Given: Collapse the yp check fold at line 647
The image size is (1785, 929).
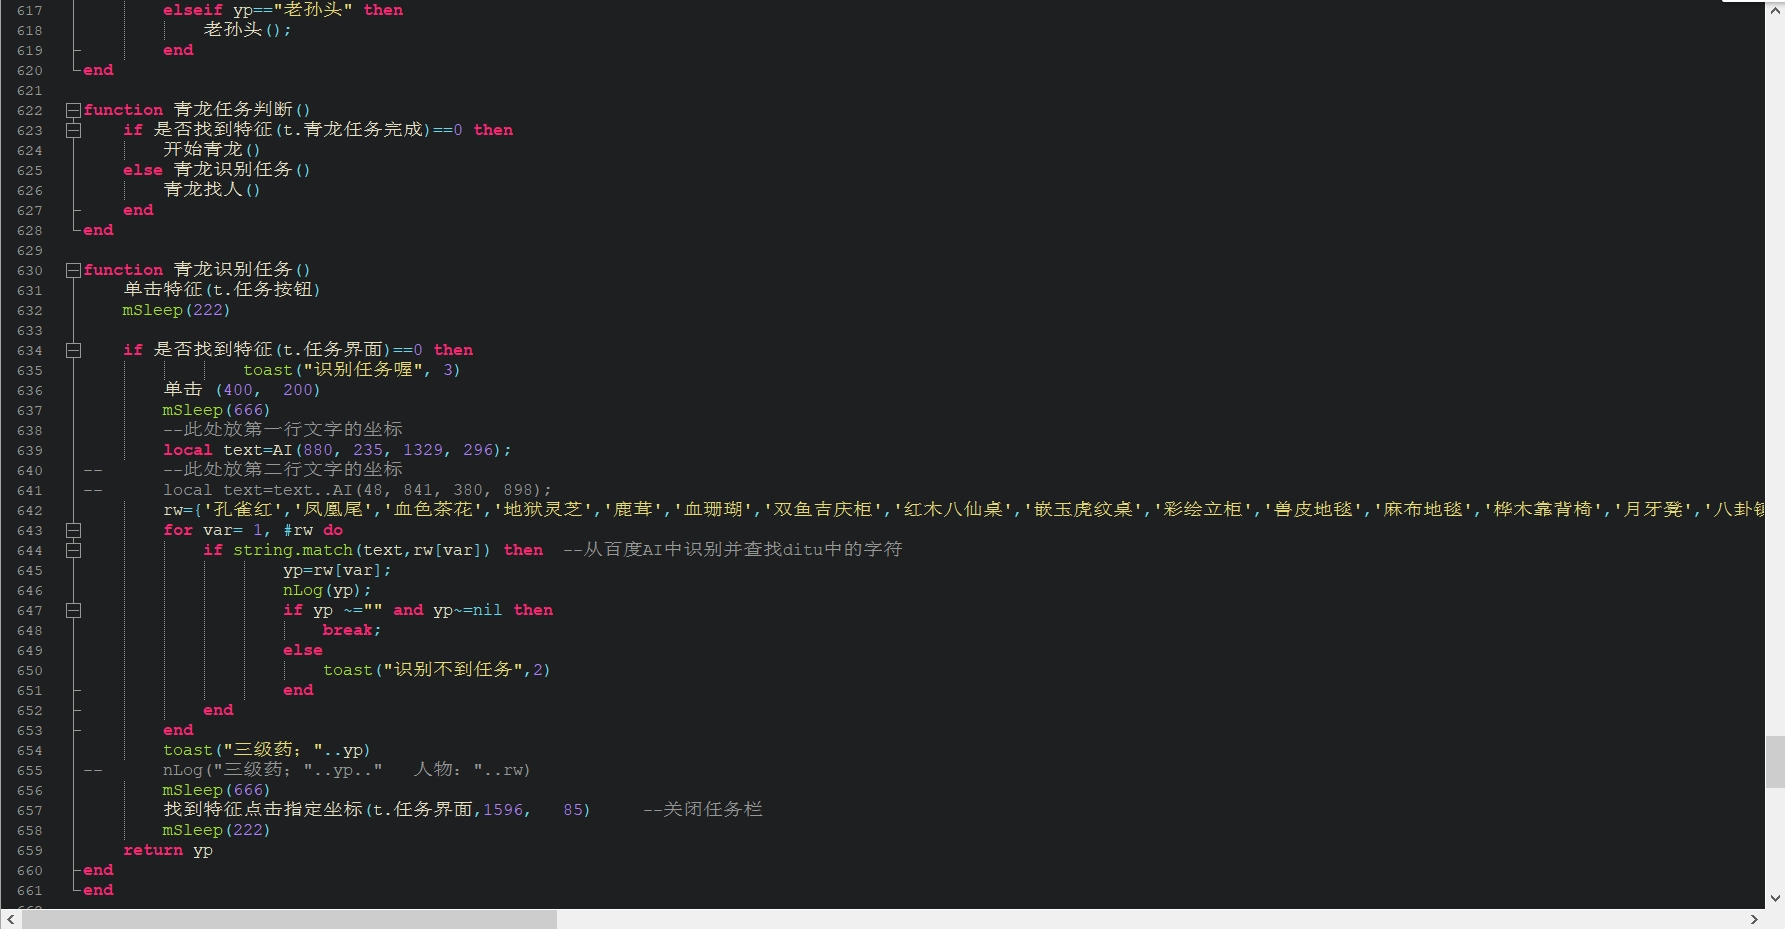Looking at the screenshot, I should pos(73,610).
